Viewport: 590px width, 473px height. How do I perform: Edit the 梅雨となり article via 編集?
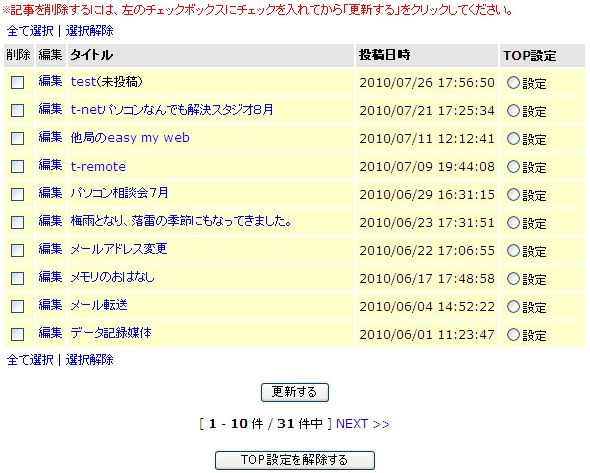click(x=50, y=221)
